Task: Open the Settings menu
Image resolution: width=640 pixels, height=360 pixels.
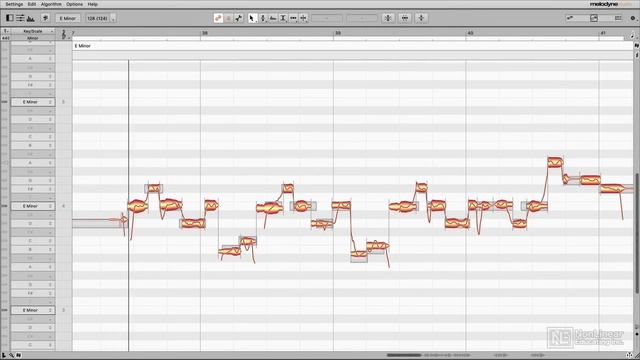Action: [x=14, y=4]
